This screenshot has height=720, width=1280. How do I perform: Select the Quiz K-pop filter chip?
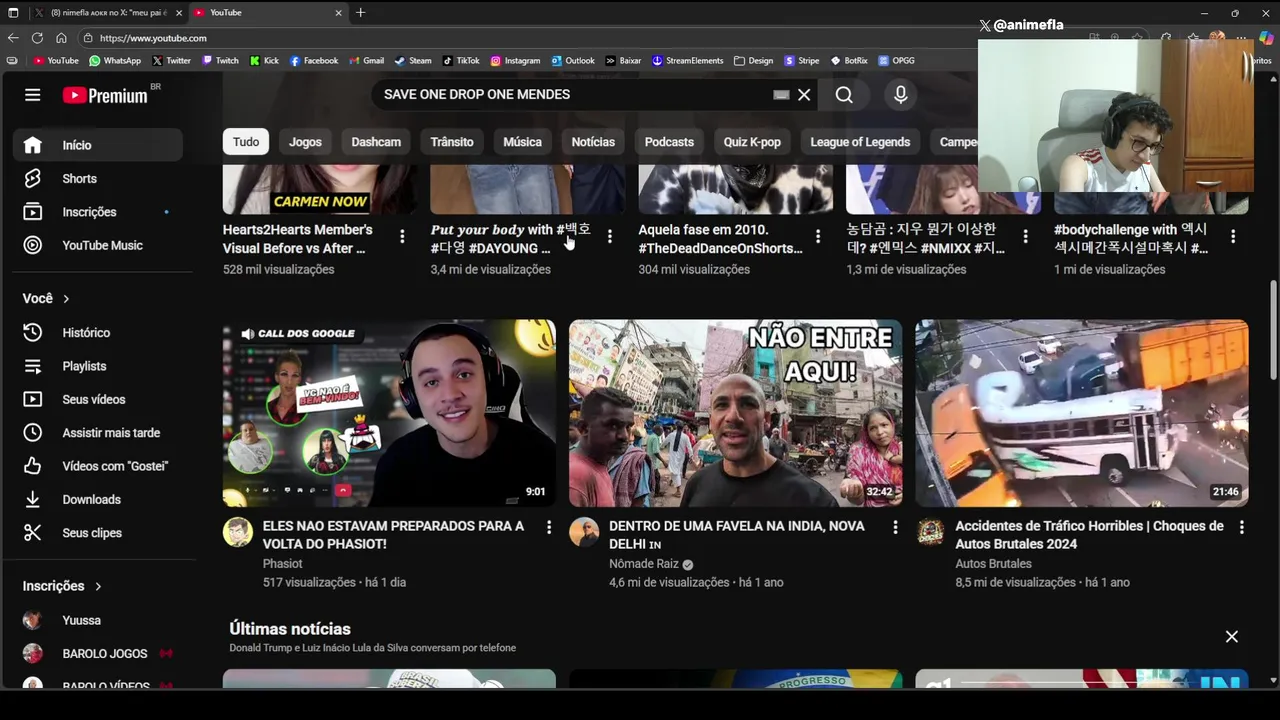pos(752,142)
